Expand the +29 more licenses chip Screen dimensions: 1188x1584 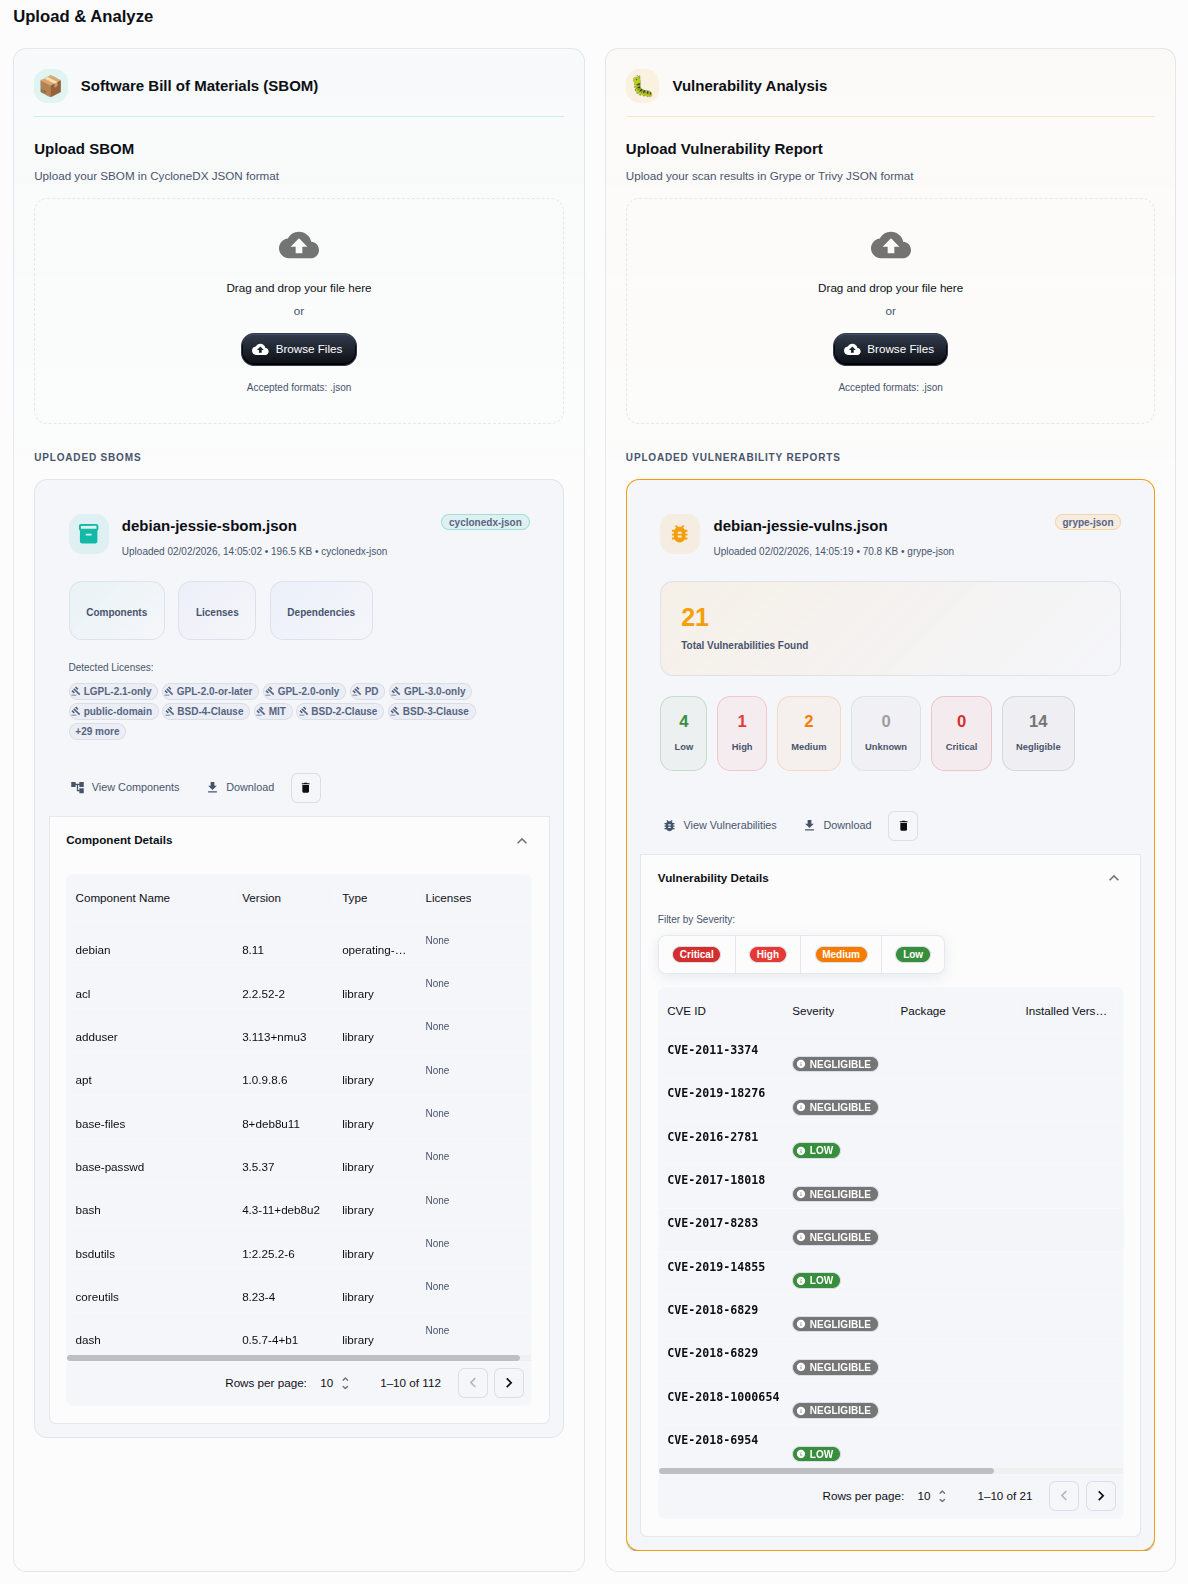(97, 731)
